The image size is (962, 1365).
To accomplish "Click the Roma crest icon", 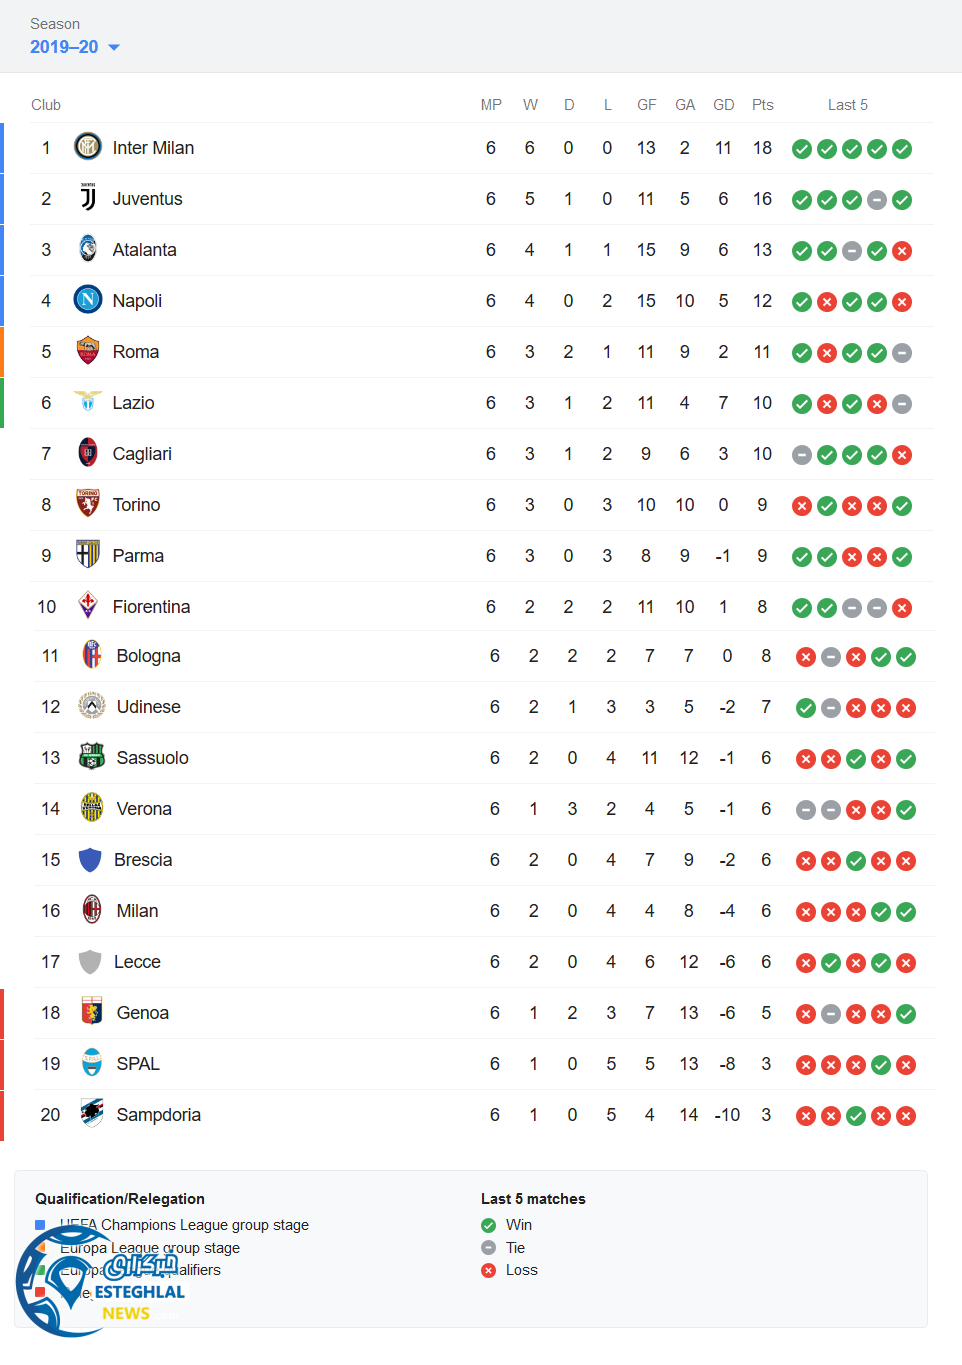I will point(88,351).
